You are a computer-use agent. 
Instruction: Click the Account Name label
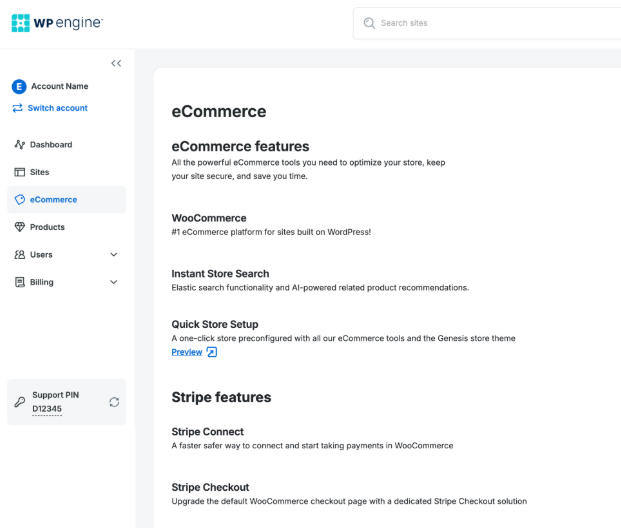coord(60,86)
